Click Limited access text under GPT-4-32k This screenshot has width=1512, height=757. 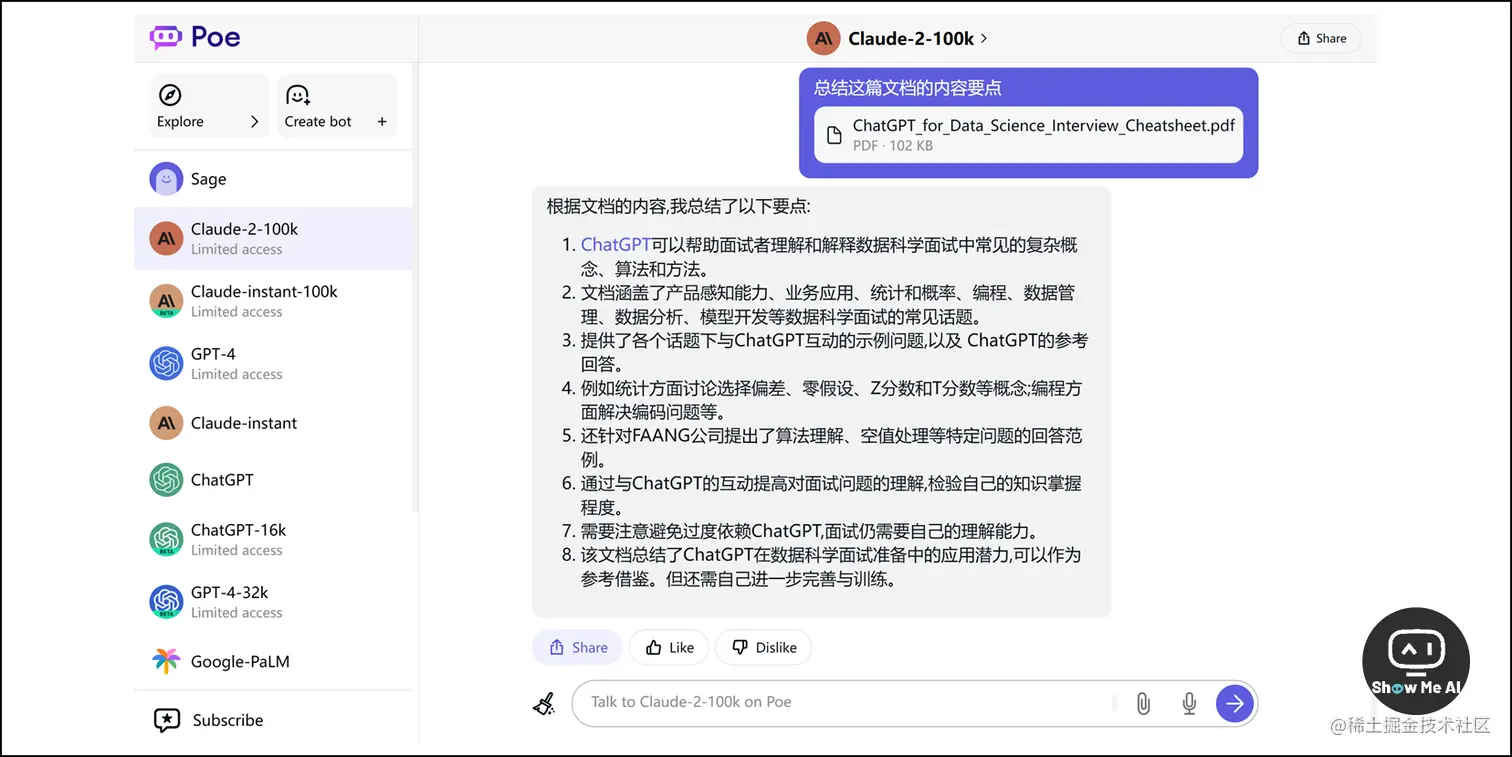(237, 613)
